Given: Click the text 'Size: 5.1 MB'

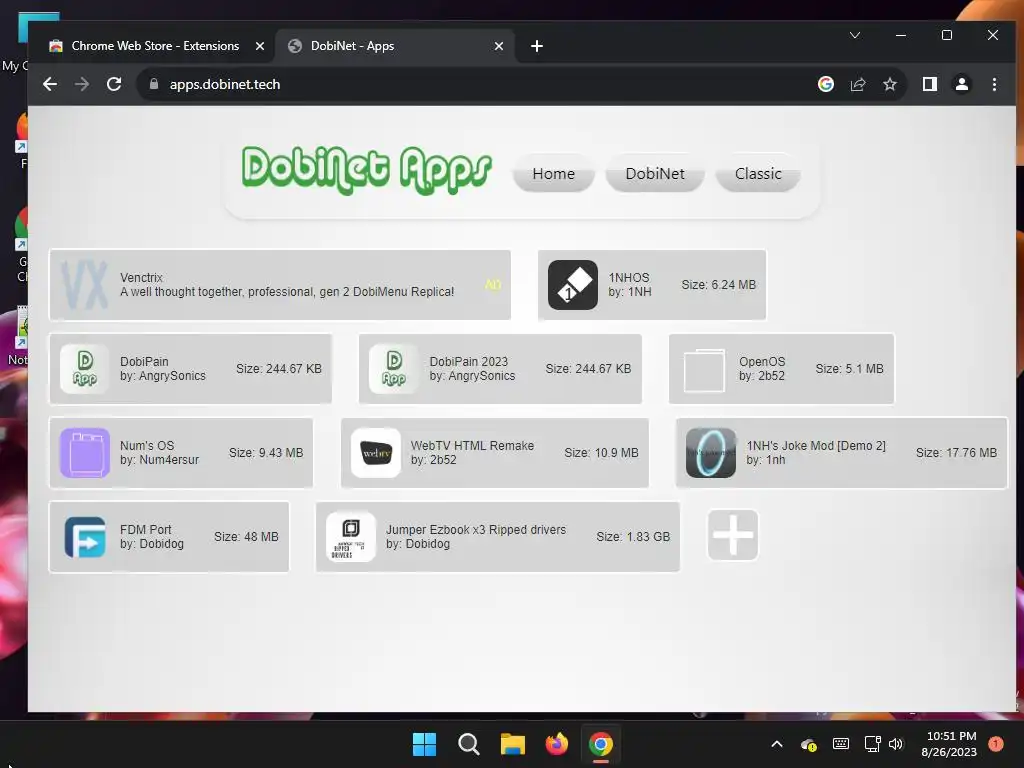Looking at the screenshot, I should [x=849, y=369].
